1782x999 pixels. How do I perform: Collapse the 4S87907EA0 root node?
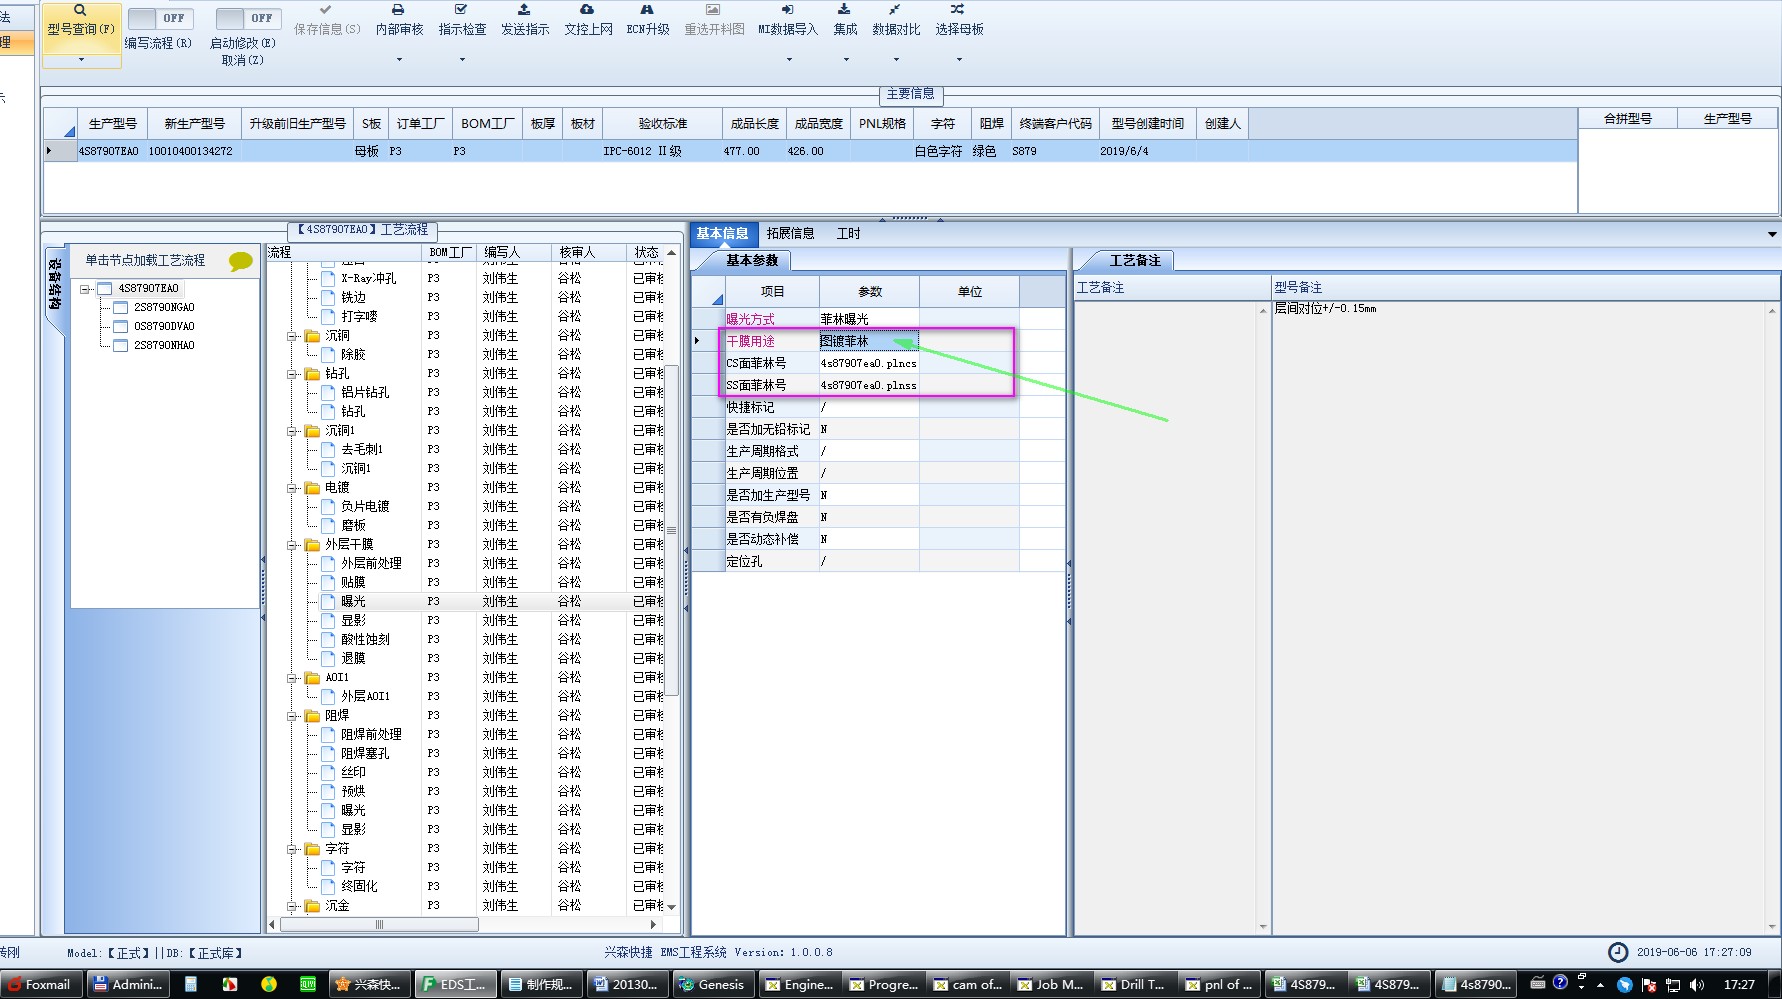86,289
